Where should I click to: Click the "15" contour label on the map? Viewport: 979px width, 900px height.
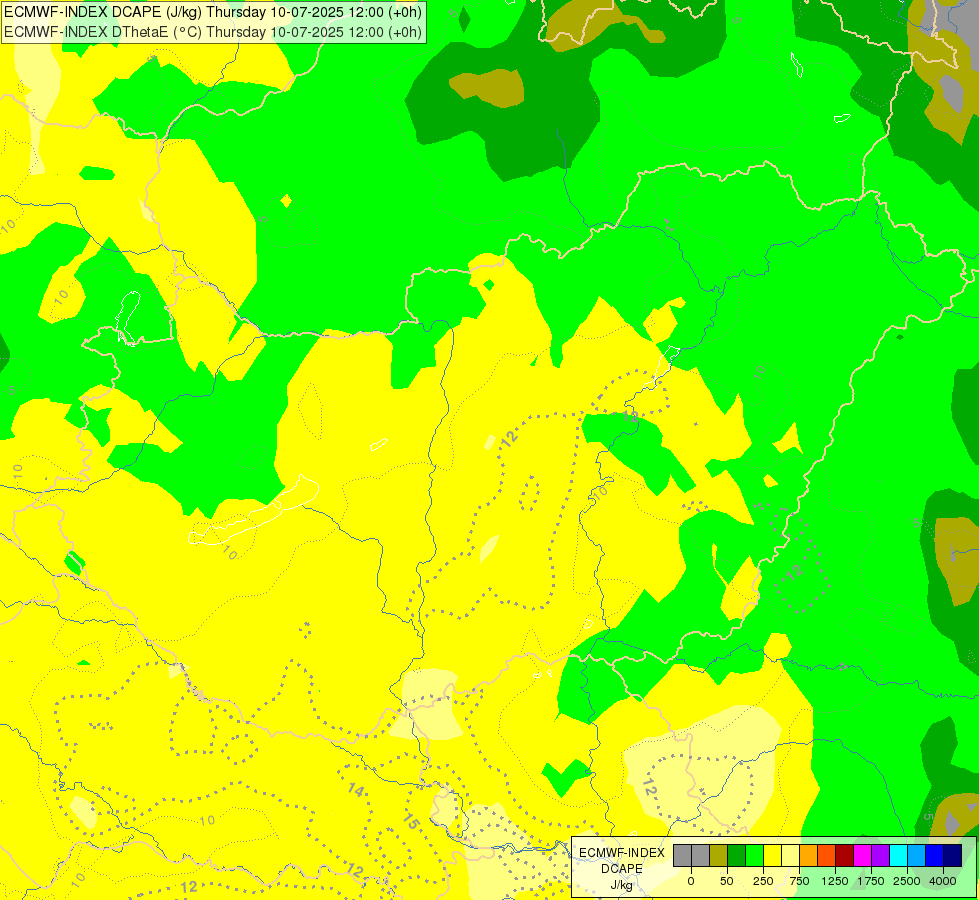(x=410, y=821)
